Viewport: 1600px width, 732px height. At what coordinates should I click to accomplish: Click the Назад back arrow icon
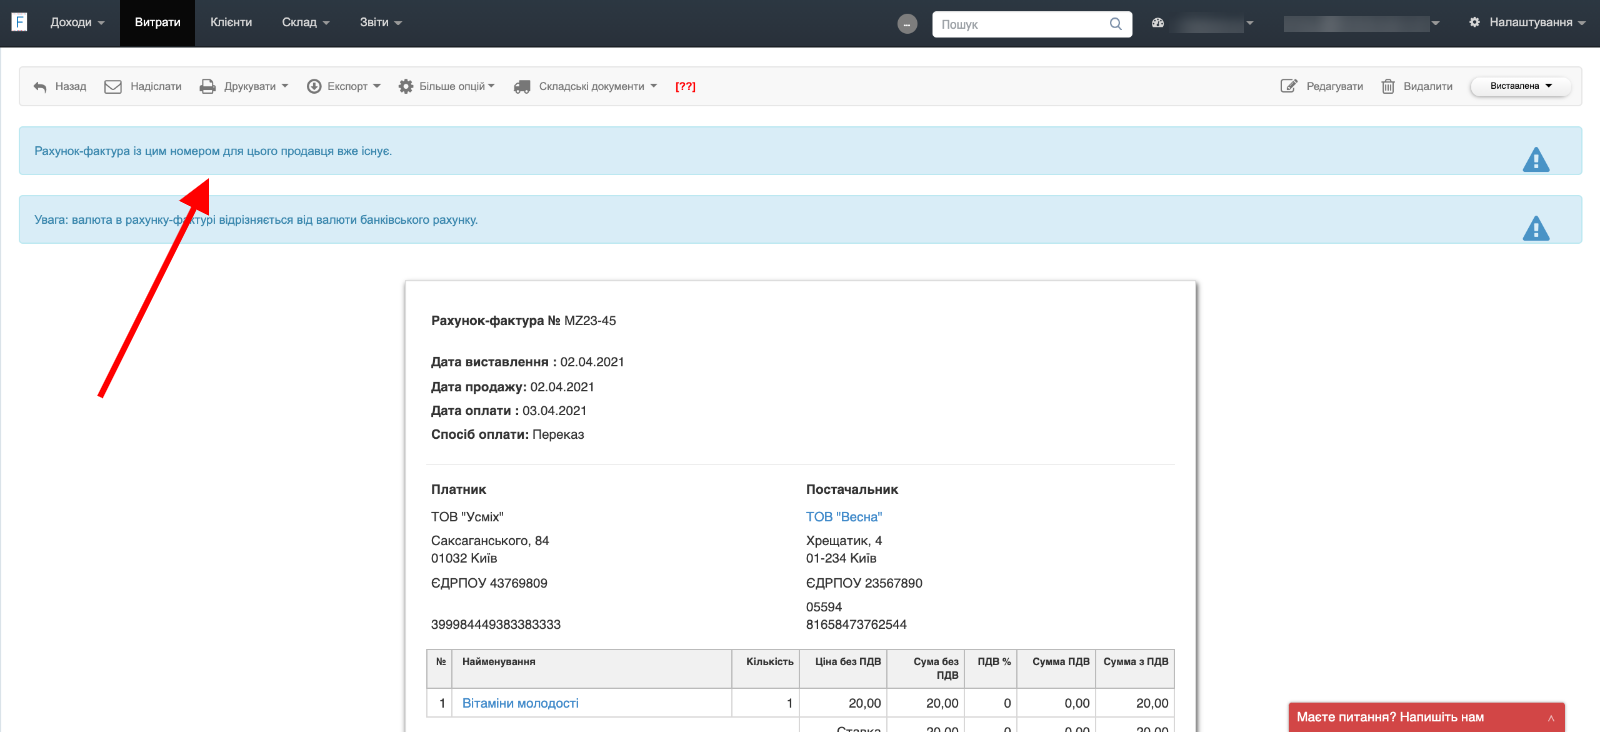click(40, 87)
